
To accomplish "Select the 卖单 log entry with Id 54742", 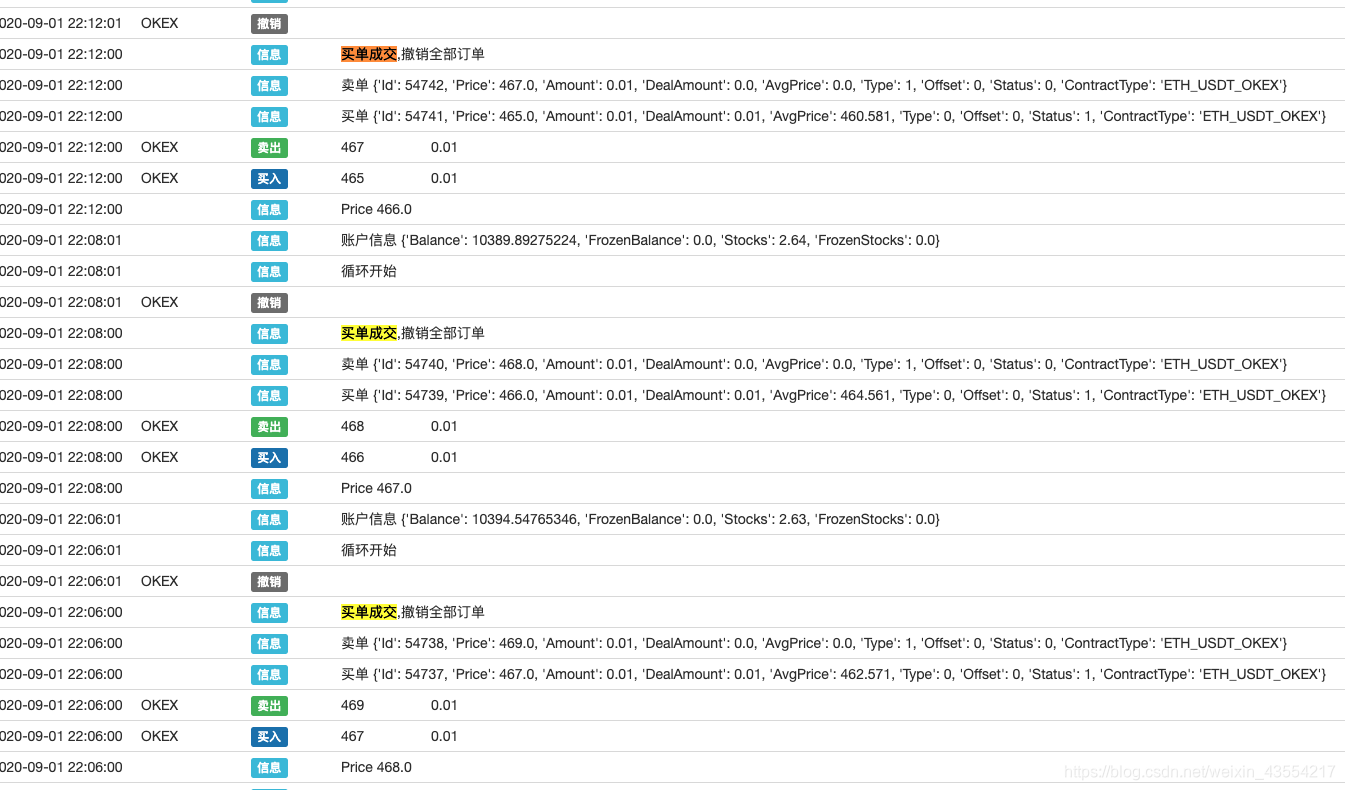I will (814, 85).
